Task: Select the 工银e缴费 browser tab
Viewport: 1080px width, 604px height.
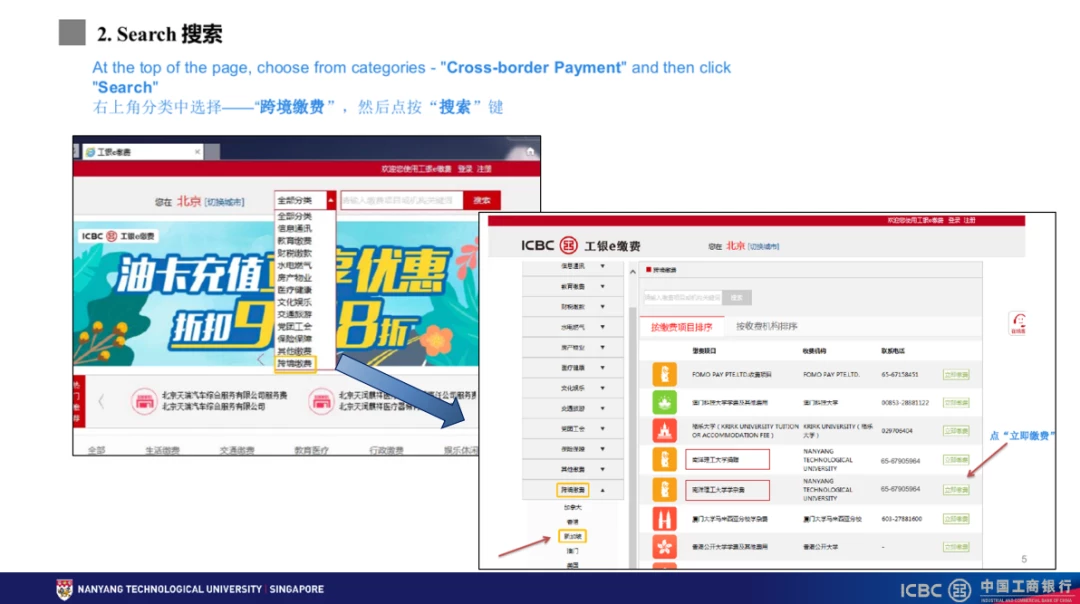Action: point(141,152)
